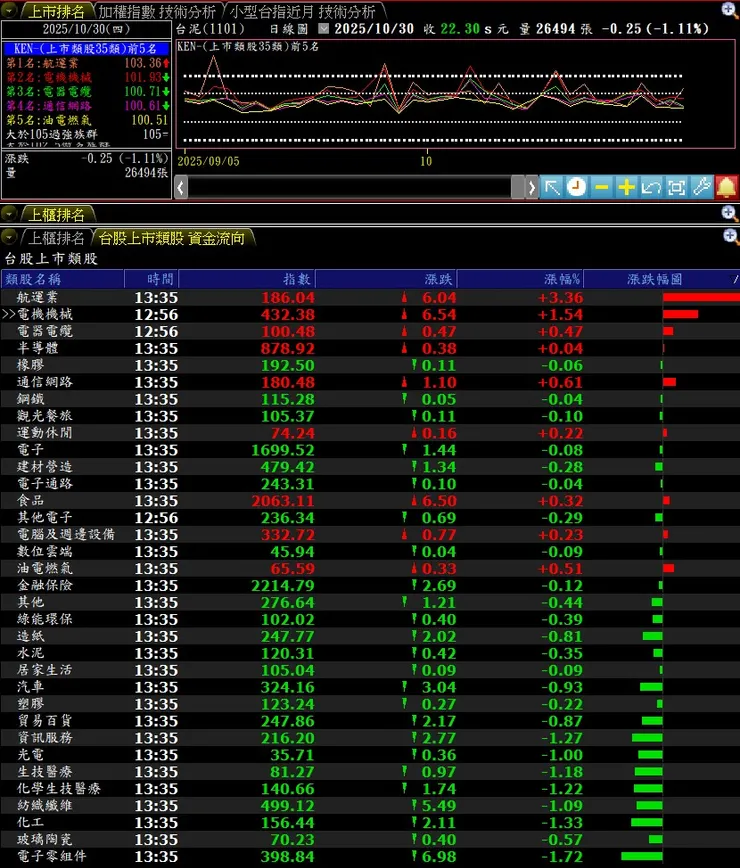Viewport: 740px width, 868px height.
Task: Select 航運業 row in sector table
Action: (x=370, y=297)
